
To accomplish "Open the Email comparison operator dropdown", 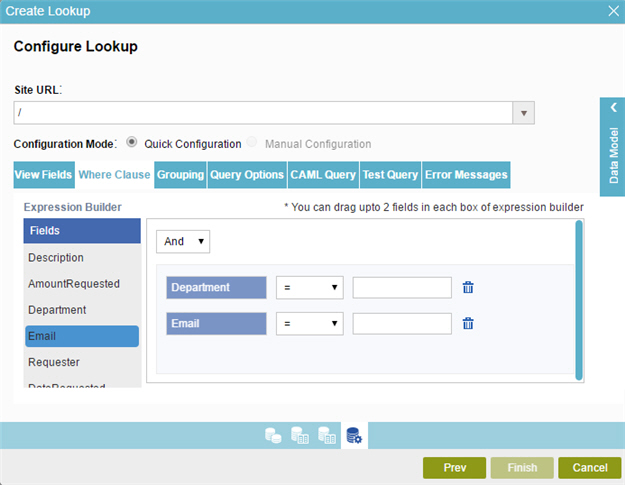I will 309,324.
